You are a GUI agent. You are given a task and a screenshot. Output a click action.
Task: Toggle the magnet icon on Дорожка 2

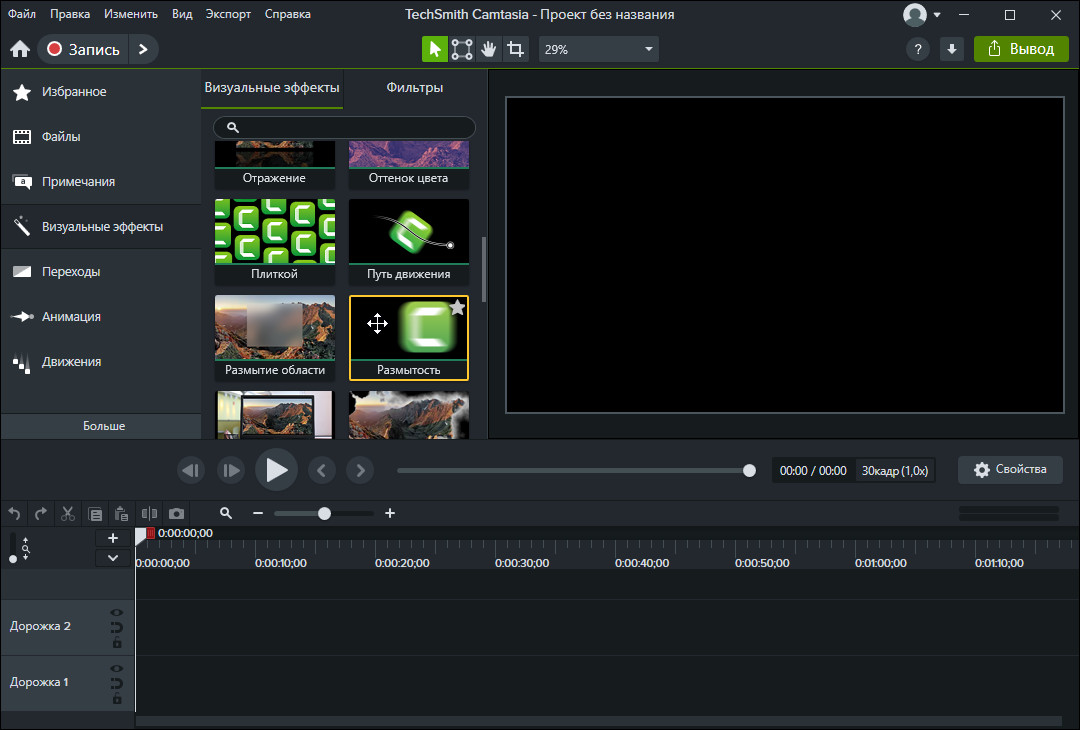click(x=117, y=628)
